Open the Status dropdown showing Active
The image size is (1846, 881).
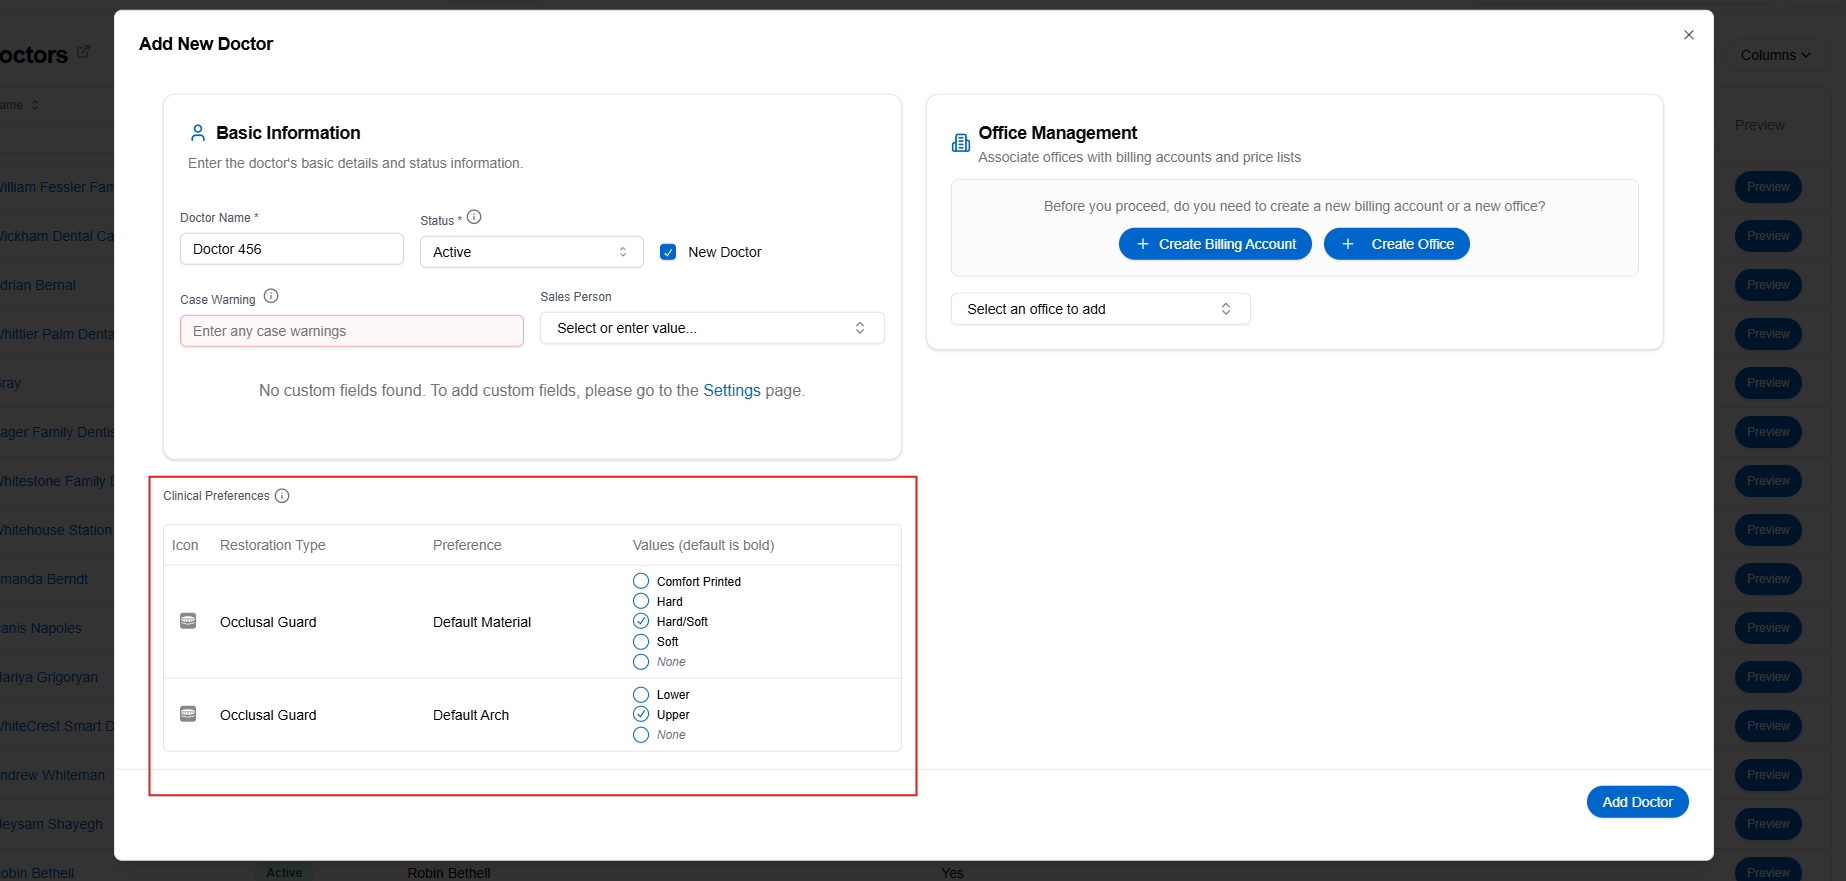coord(531,252)
